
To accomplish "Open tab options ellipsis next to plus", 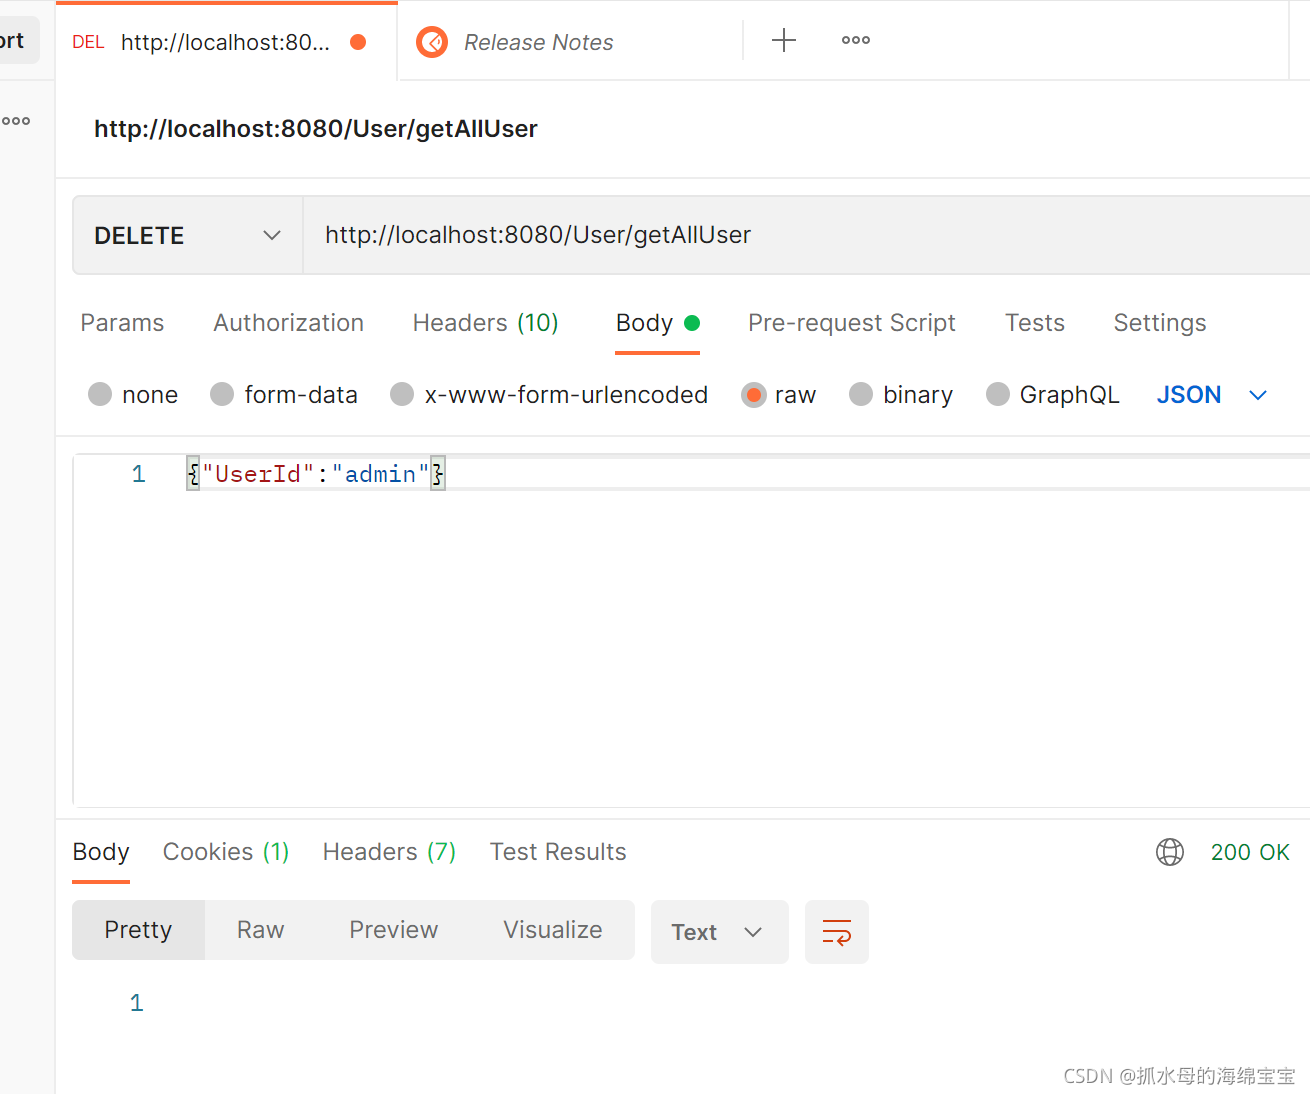I will (x=856, y=40).
